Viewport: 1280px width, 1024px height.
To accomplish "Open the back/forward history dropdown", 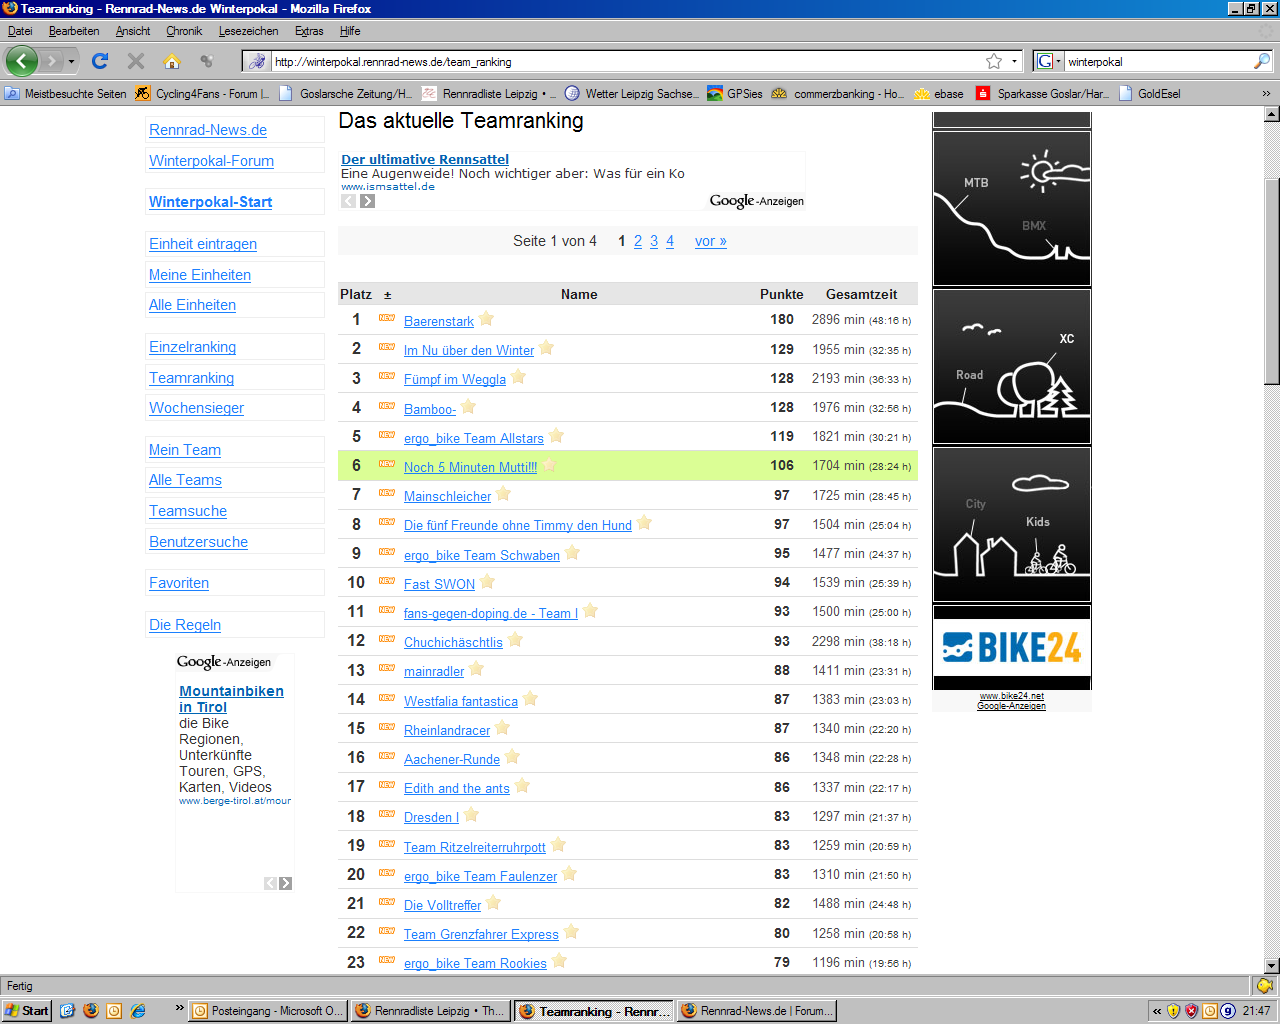I will [x=71, y=61].
